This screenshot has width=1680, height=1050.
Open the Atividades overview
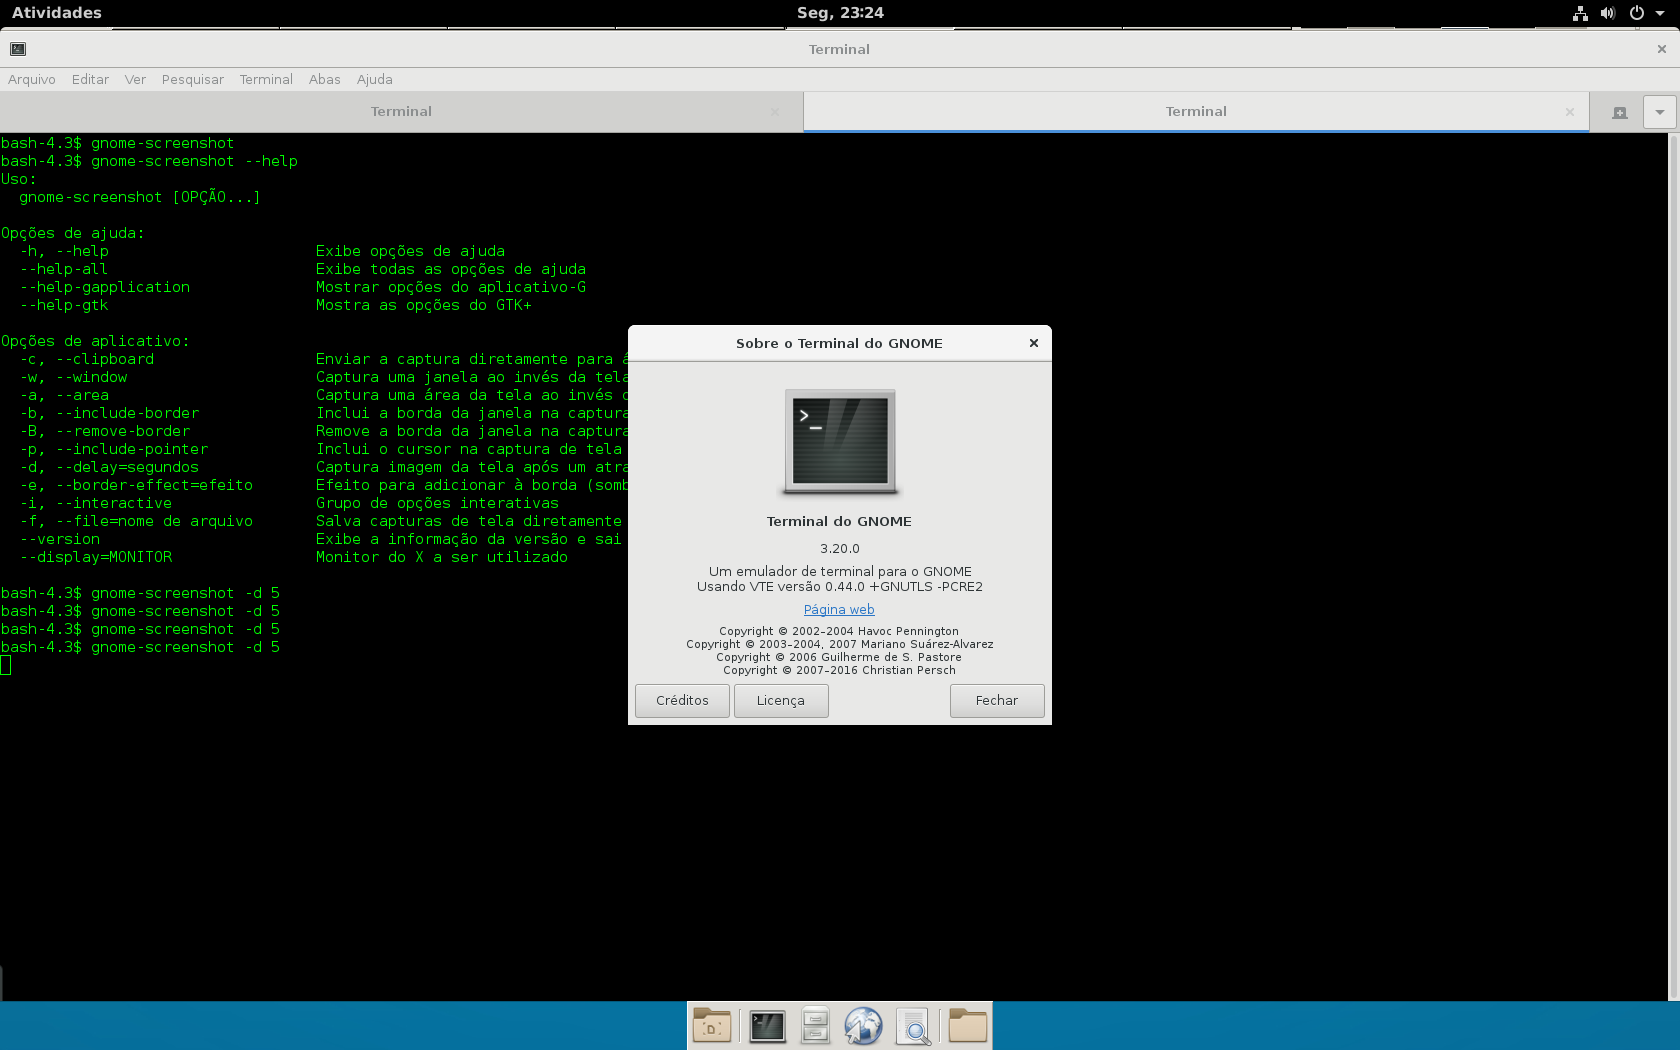coord(57,13)
